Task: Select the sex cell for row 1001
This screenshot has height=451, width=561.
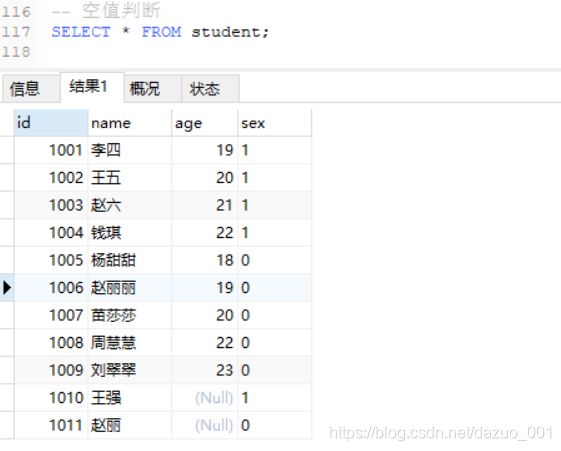Action: coord(275,150)
